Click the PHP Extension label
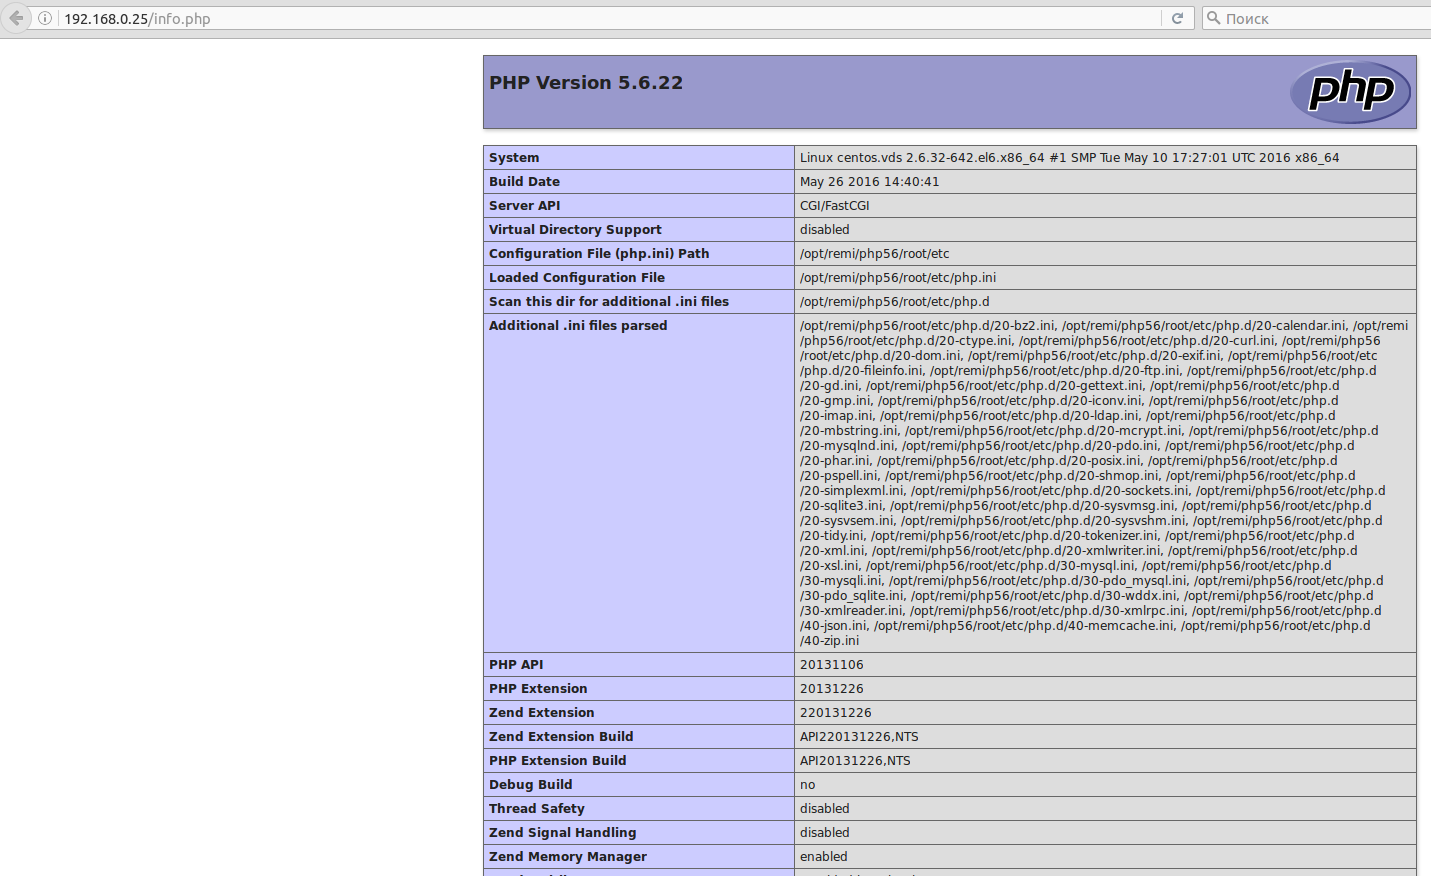The height and width of the screenshot is (876, 1431). pos(538,689)
